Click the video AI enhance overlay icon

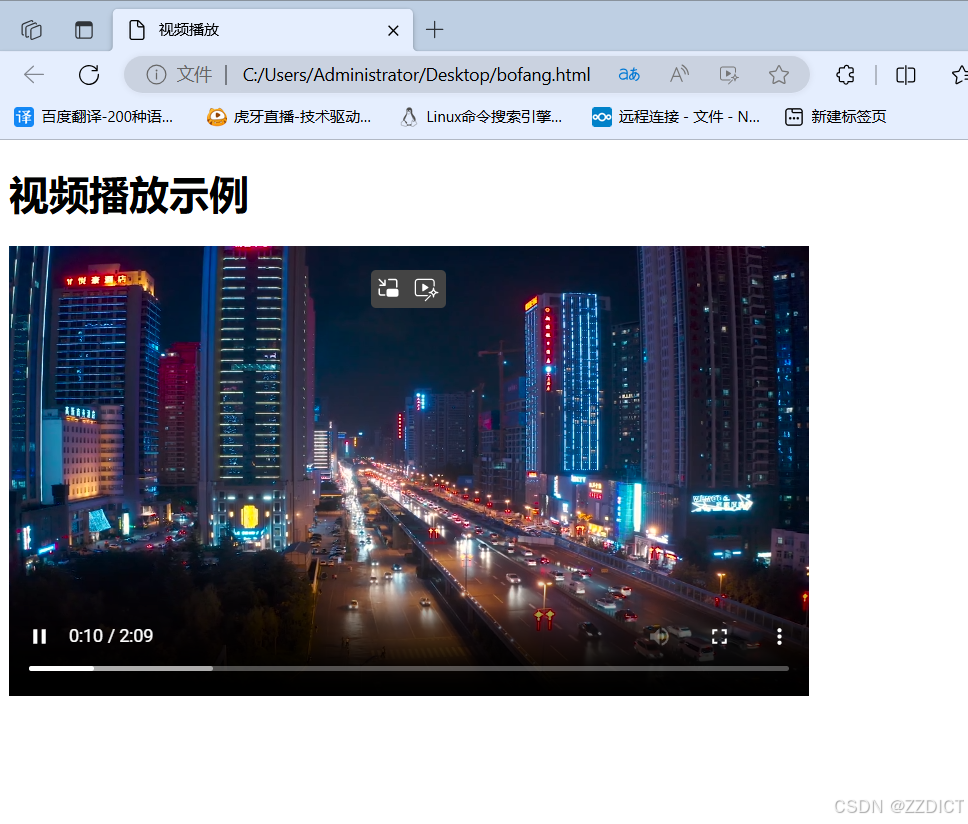[427, 288]
